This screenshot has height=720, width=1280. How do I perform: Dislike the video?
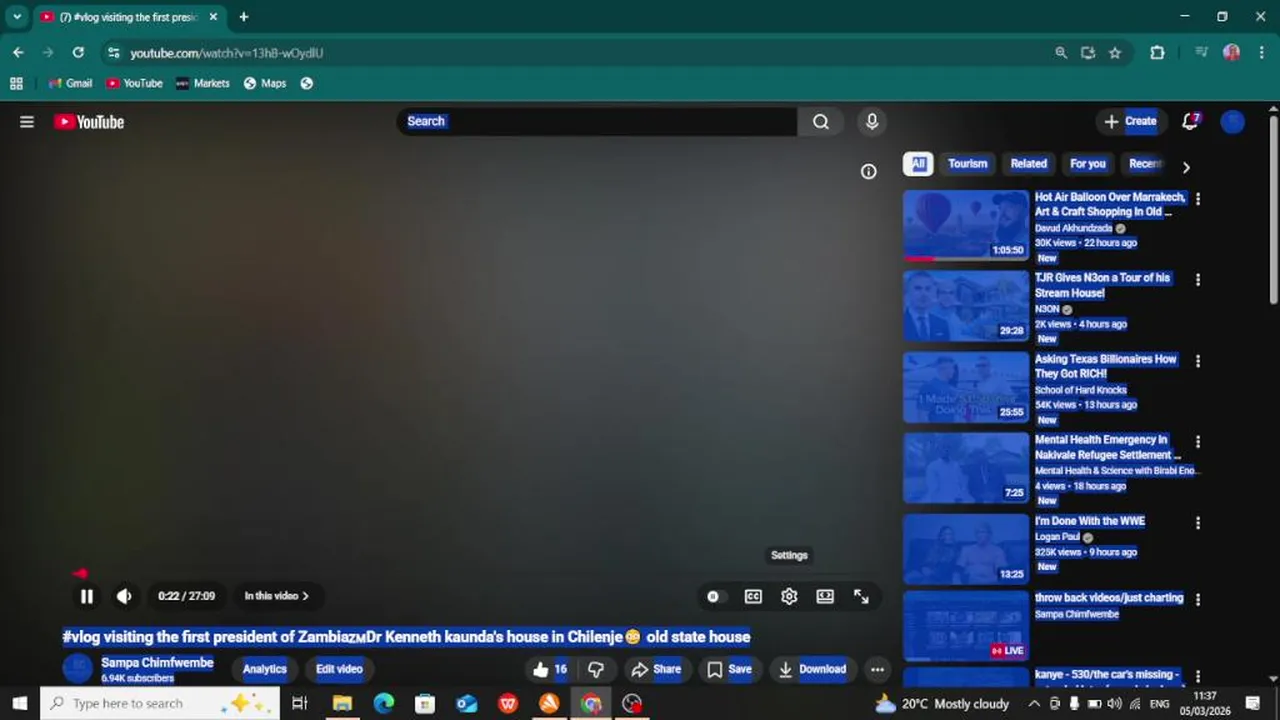pyautogui.click(x=596, y=669)
